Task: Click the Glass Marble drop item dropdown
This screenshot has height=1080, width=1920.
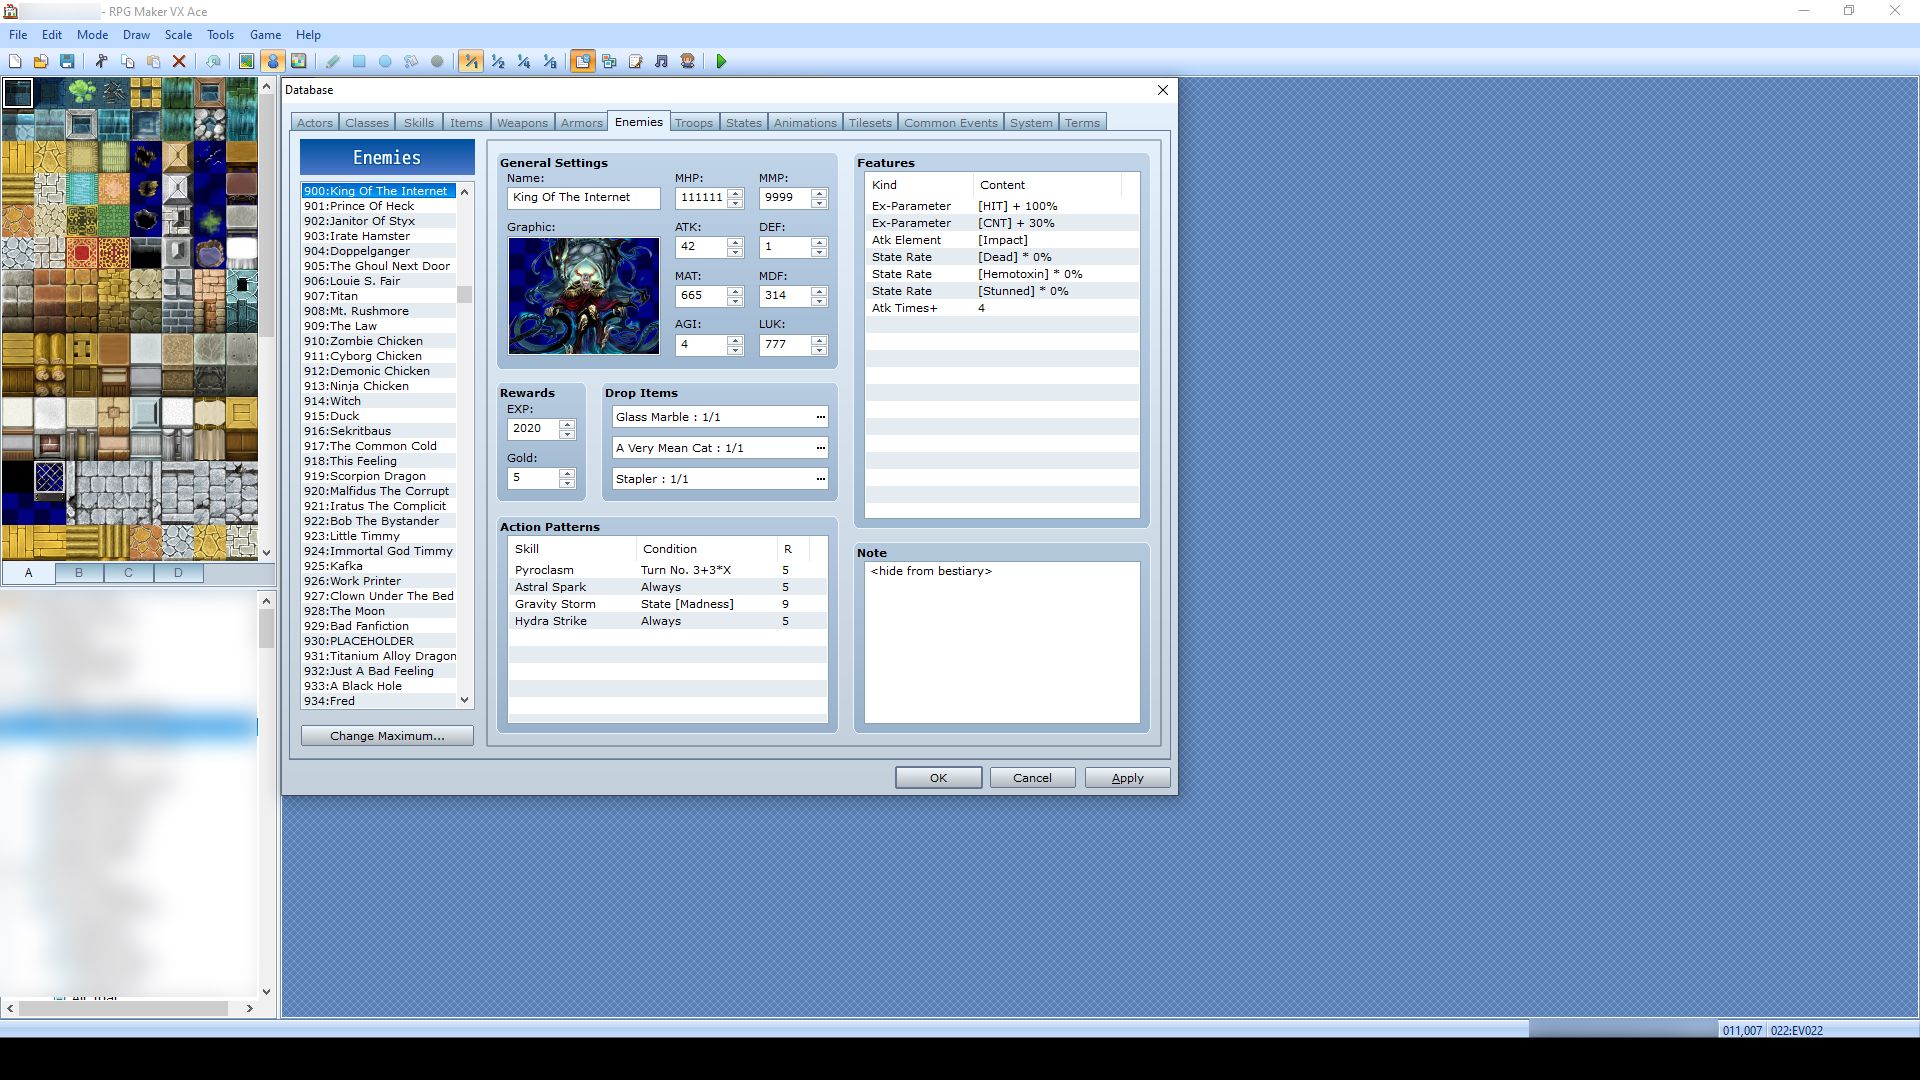Action: point(822,417)
